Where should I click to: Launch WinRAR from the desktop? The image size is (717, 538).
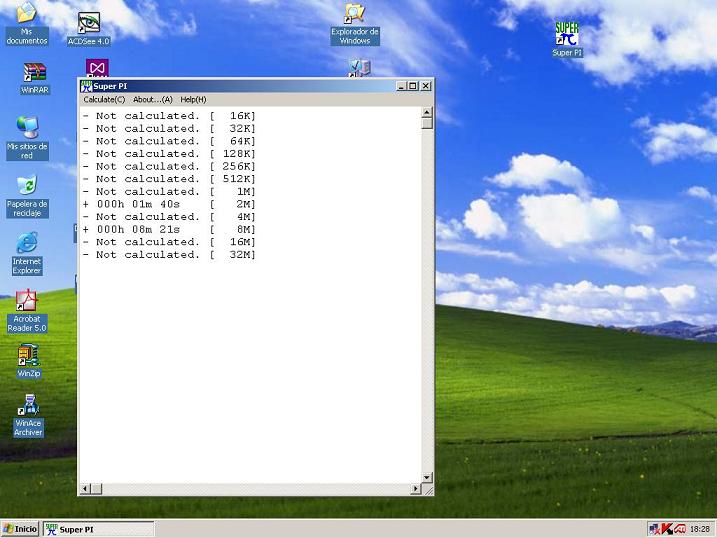(35, 74)
